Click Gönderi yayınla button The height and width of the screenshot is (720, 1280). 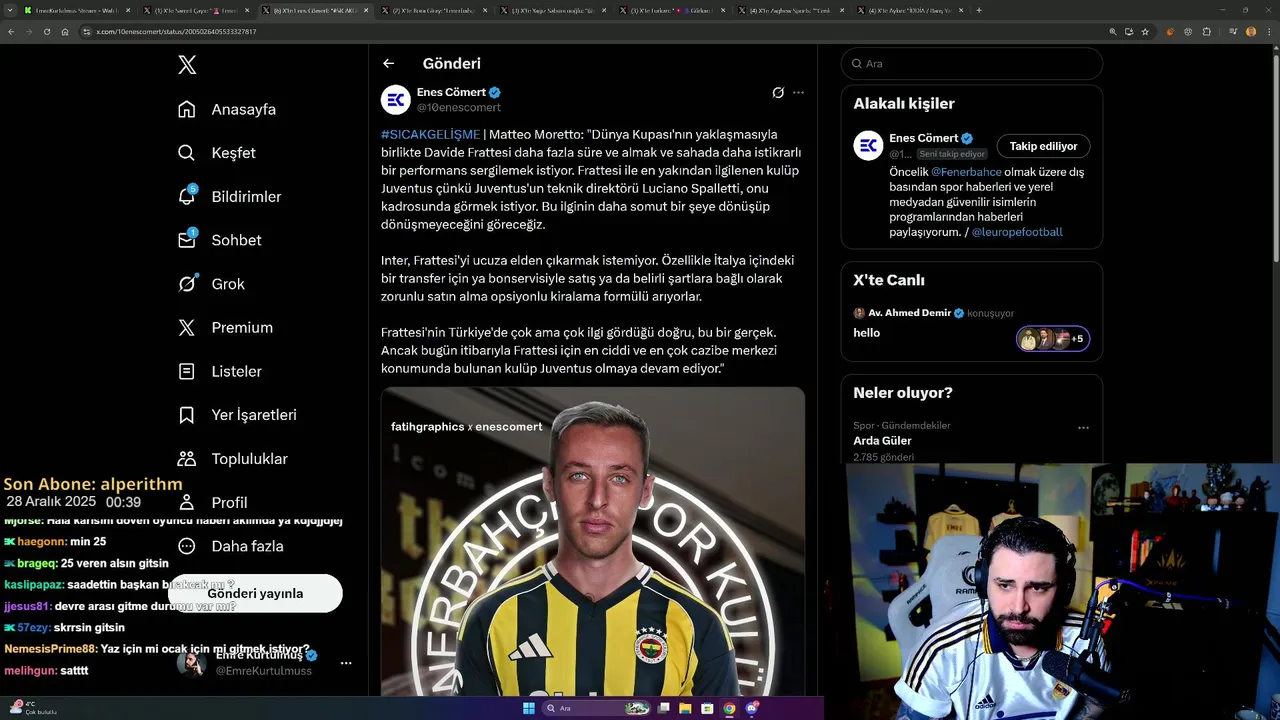(x=255, y=593)
